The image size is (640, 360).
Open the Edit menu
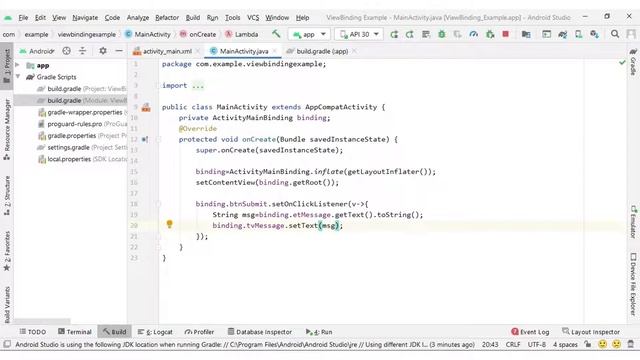click(40, 18)
